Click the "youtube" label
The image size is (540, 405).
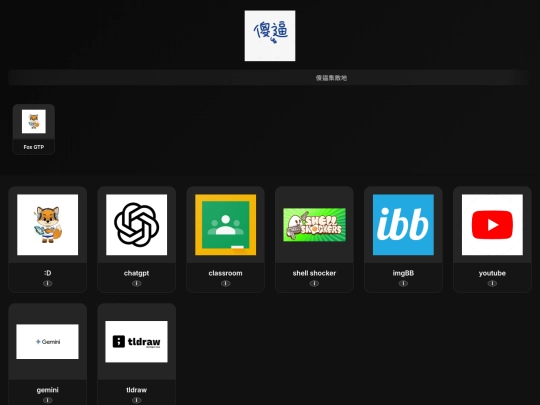pyautogui.click(x=492, y=273)
